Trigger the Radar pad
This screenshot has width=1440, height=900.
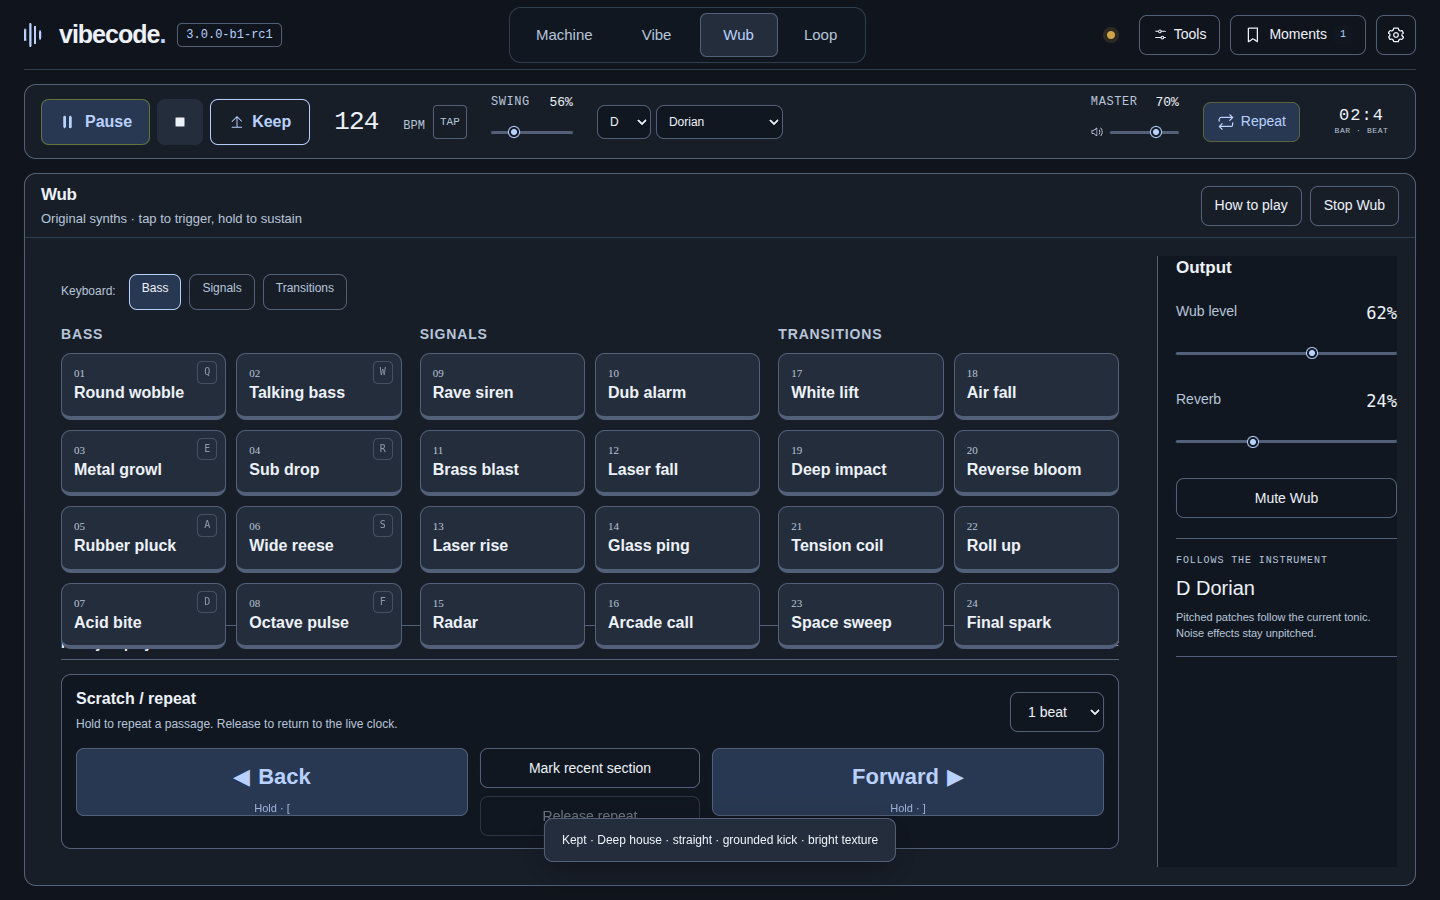point(502,616)
